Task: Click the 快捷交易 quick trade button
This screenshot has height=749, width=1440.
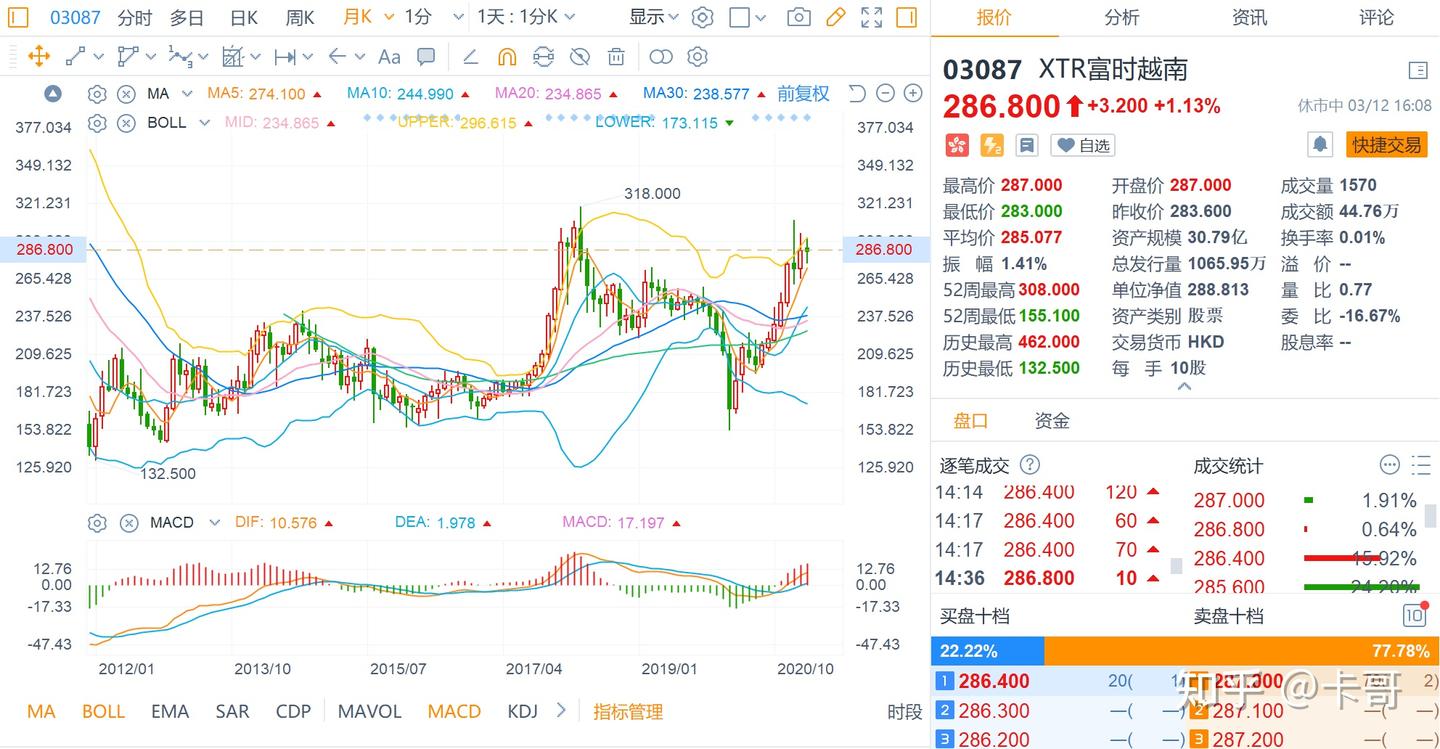Action: click(1386, 145)
